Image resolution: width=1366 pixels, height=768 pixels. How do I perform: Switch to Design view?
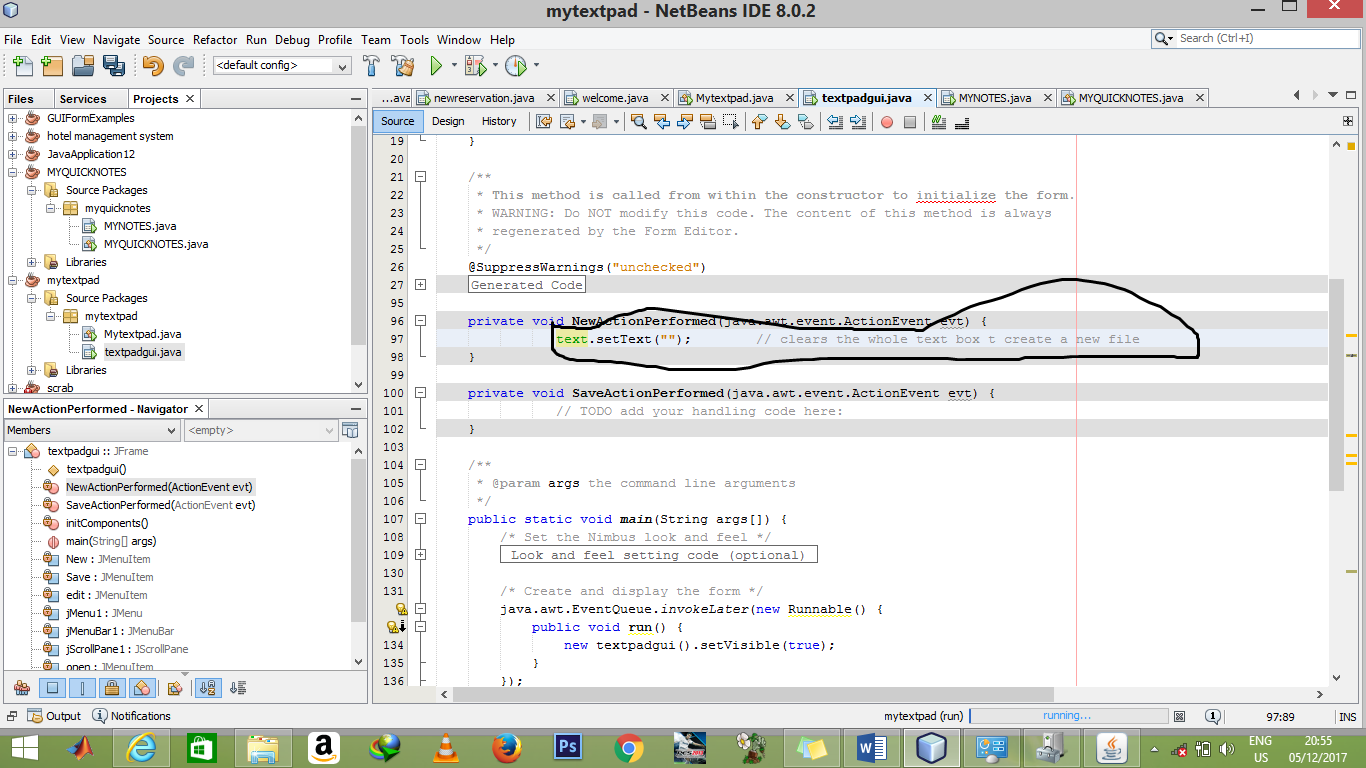point(448,121)
